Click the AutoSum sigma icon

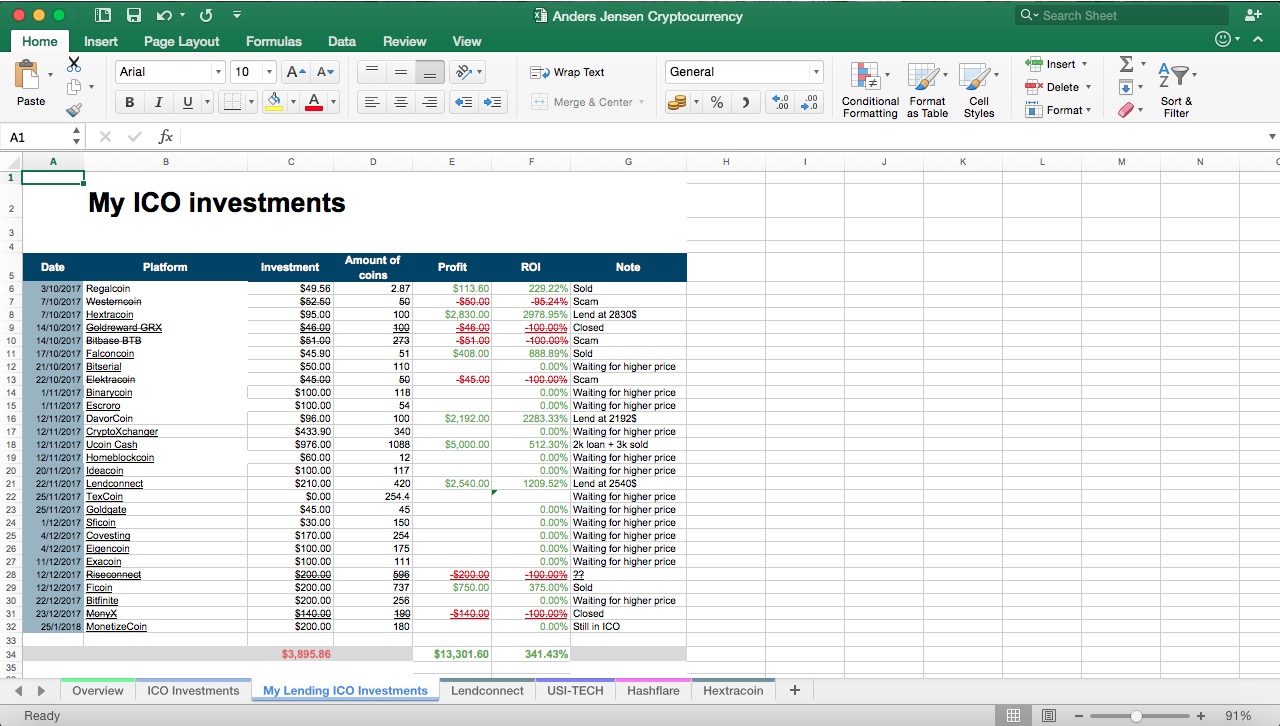click(1126, 64)
